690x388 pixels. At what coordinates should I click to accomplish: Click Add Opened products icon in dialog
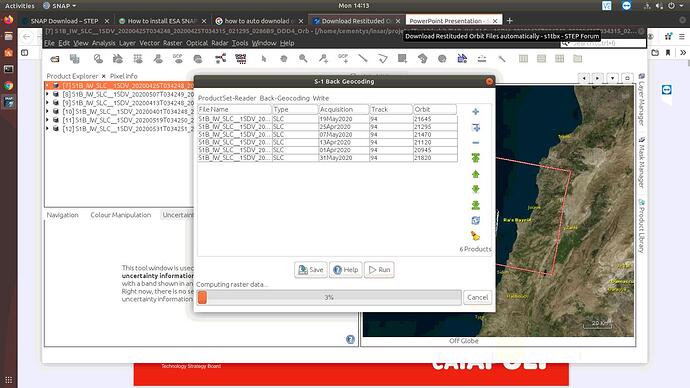(475, 128)
